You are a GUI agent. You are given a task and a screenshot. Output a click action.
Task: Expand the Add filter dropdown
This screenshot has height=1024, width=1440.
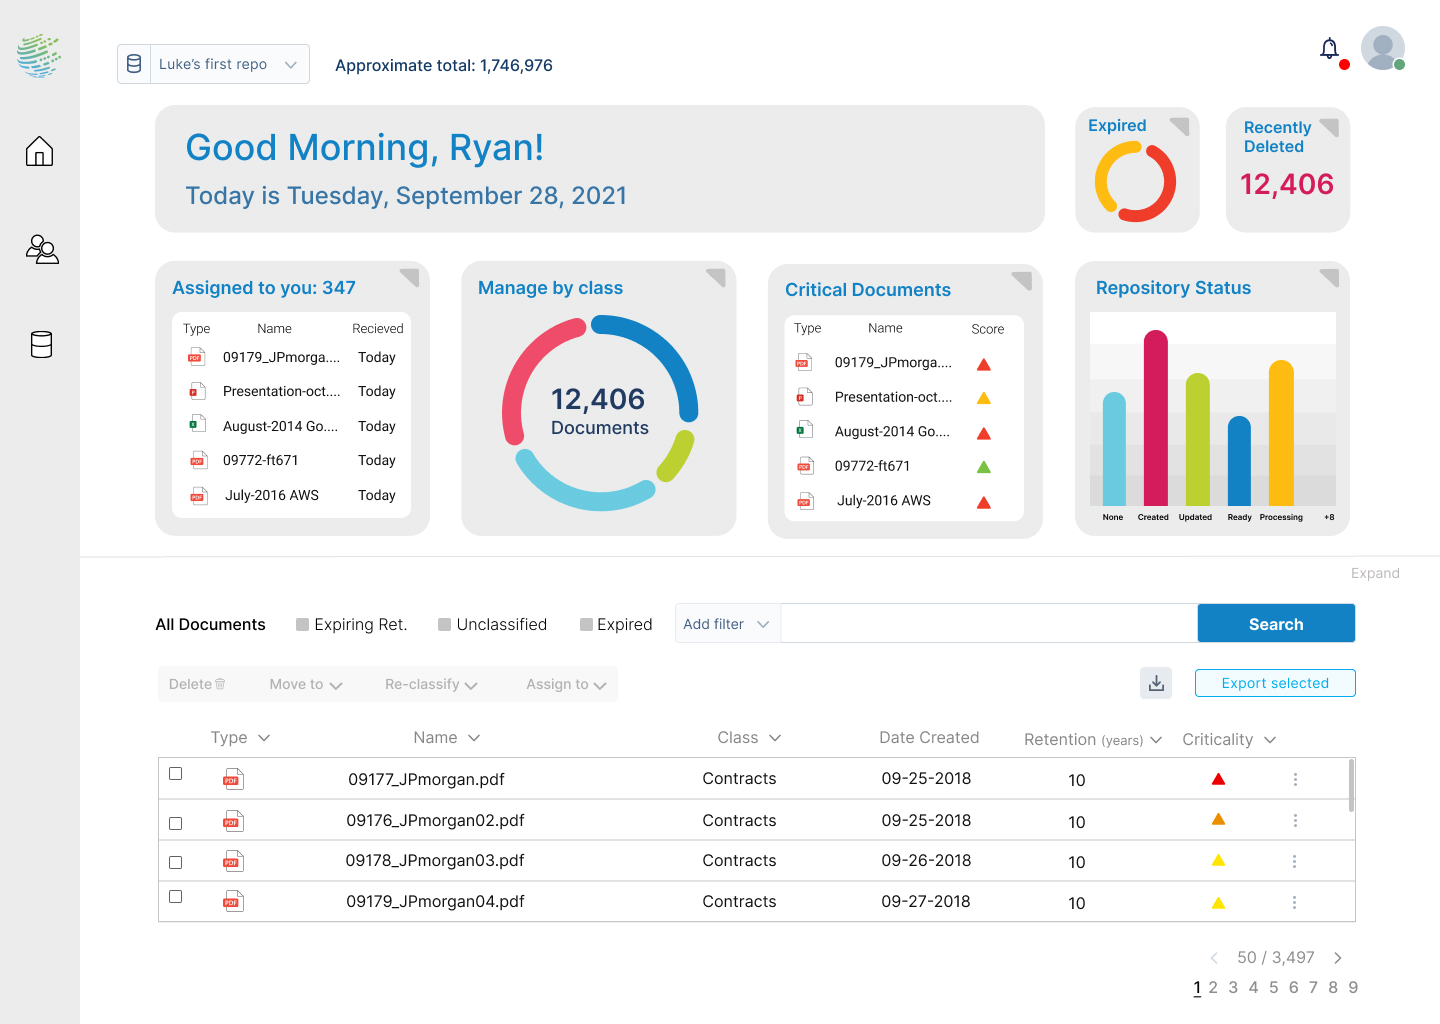pyautogui.click(x=727, y=623)
